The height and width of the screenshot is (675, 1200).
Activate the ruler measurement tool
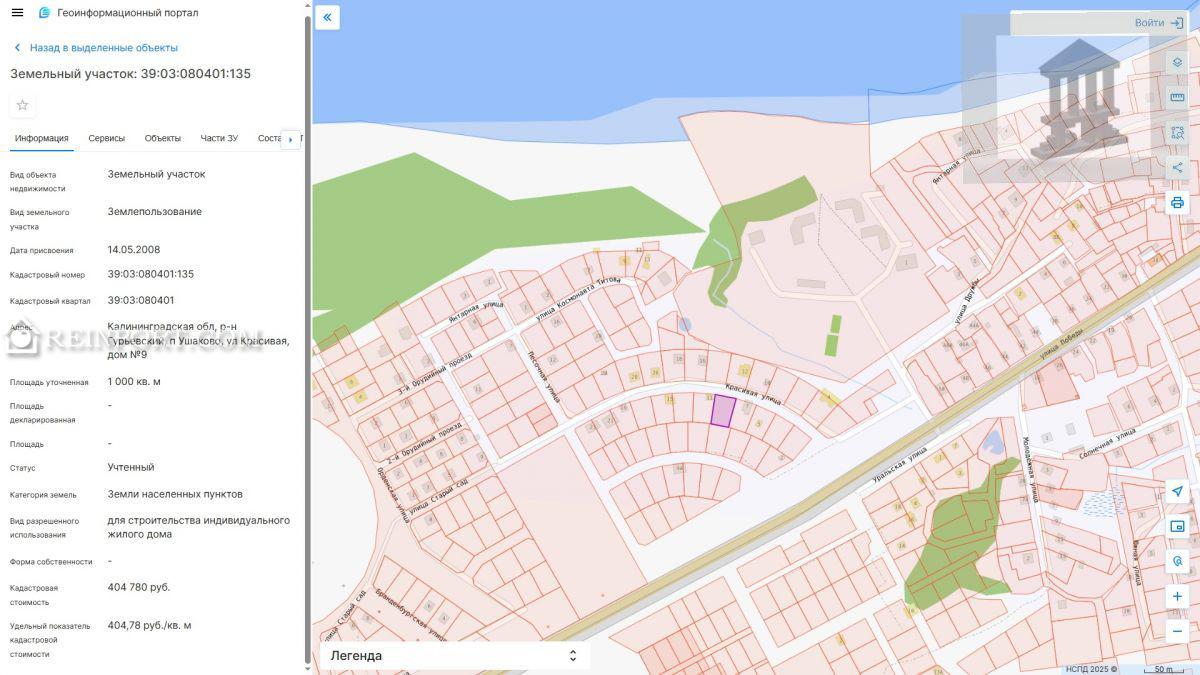click(1177, 97)
